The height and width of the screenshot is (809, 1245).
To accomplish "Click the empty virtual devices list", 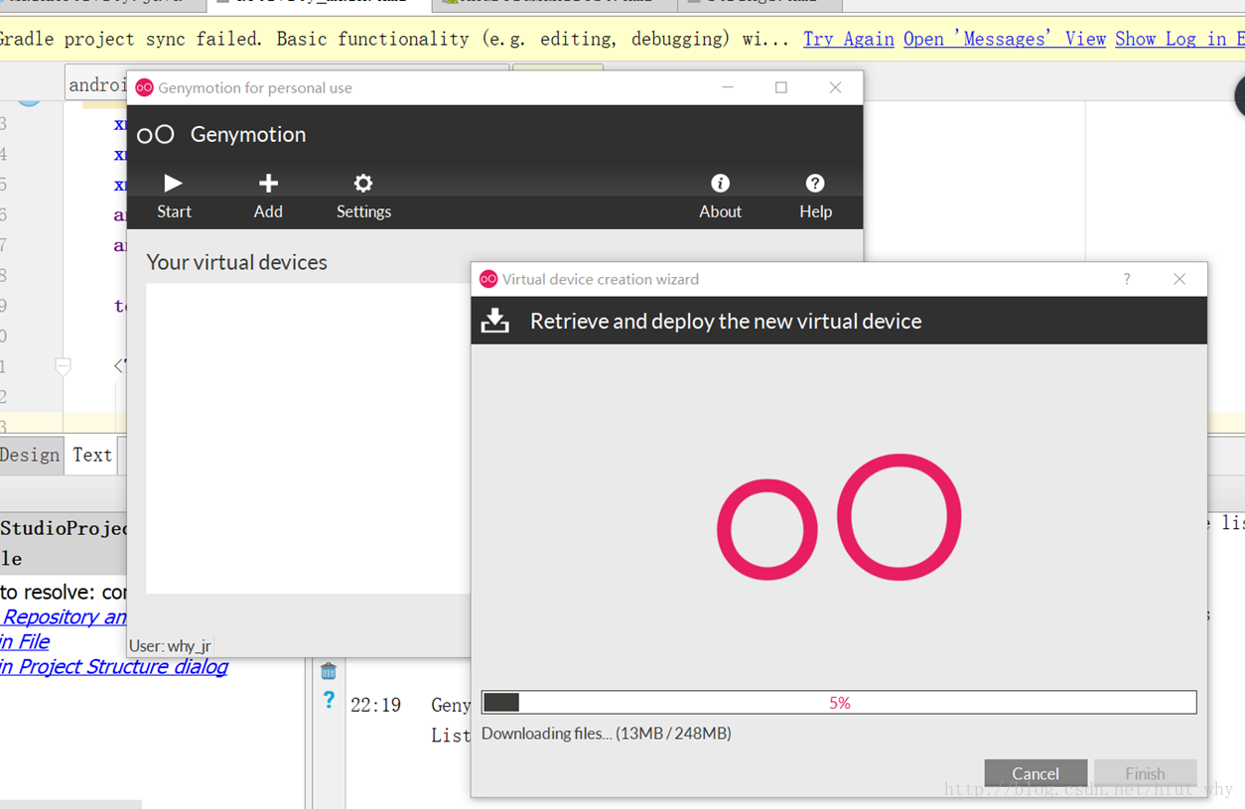I will (x=308, y=438).
